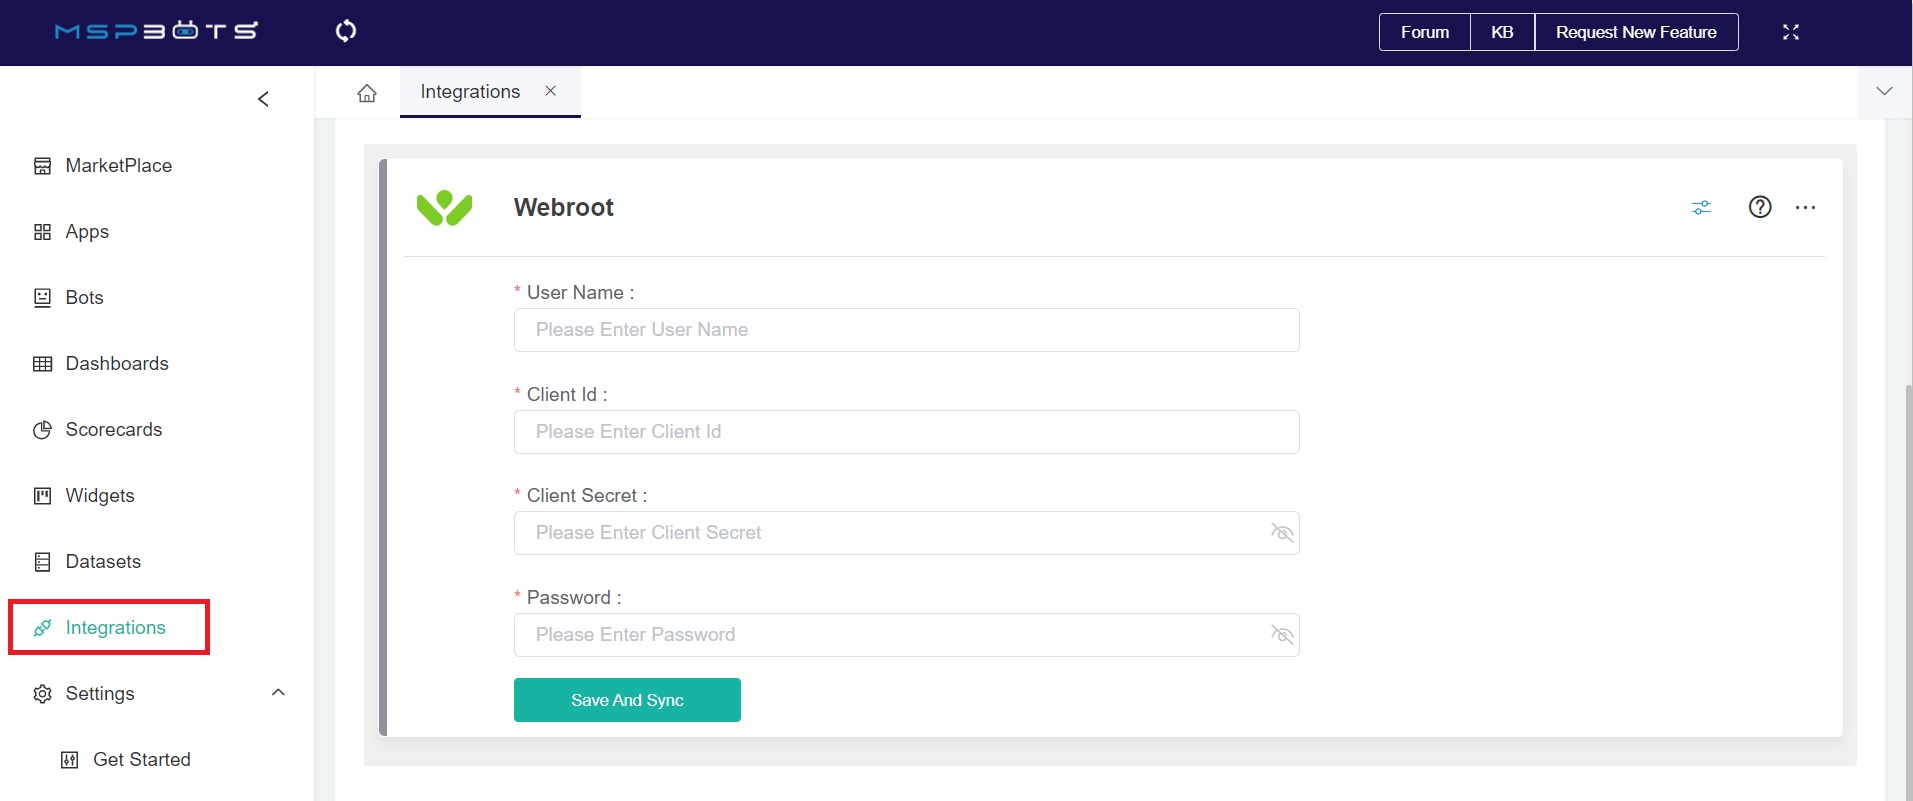
Task: Navigate to Dashboards
Action: pos(116,363)
